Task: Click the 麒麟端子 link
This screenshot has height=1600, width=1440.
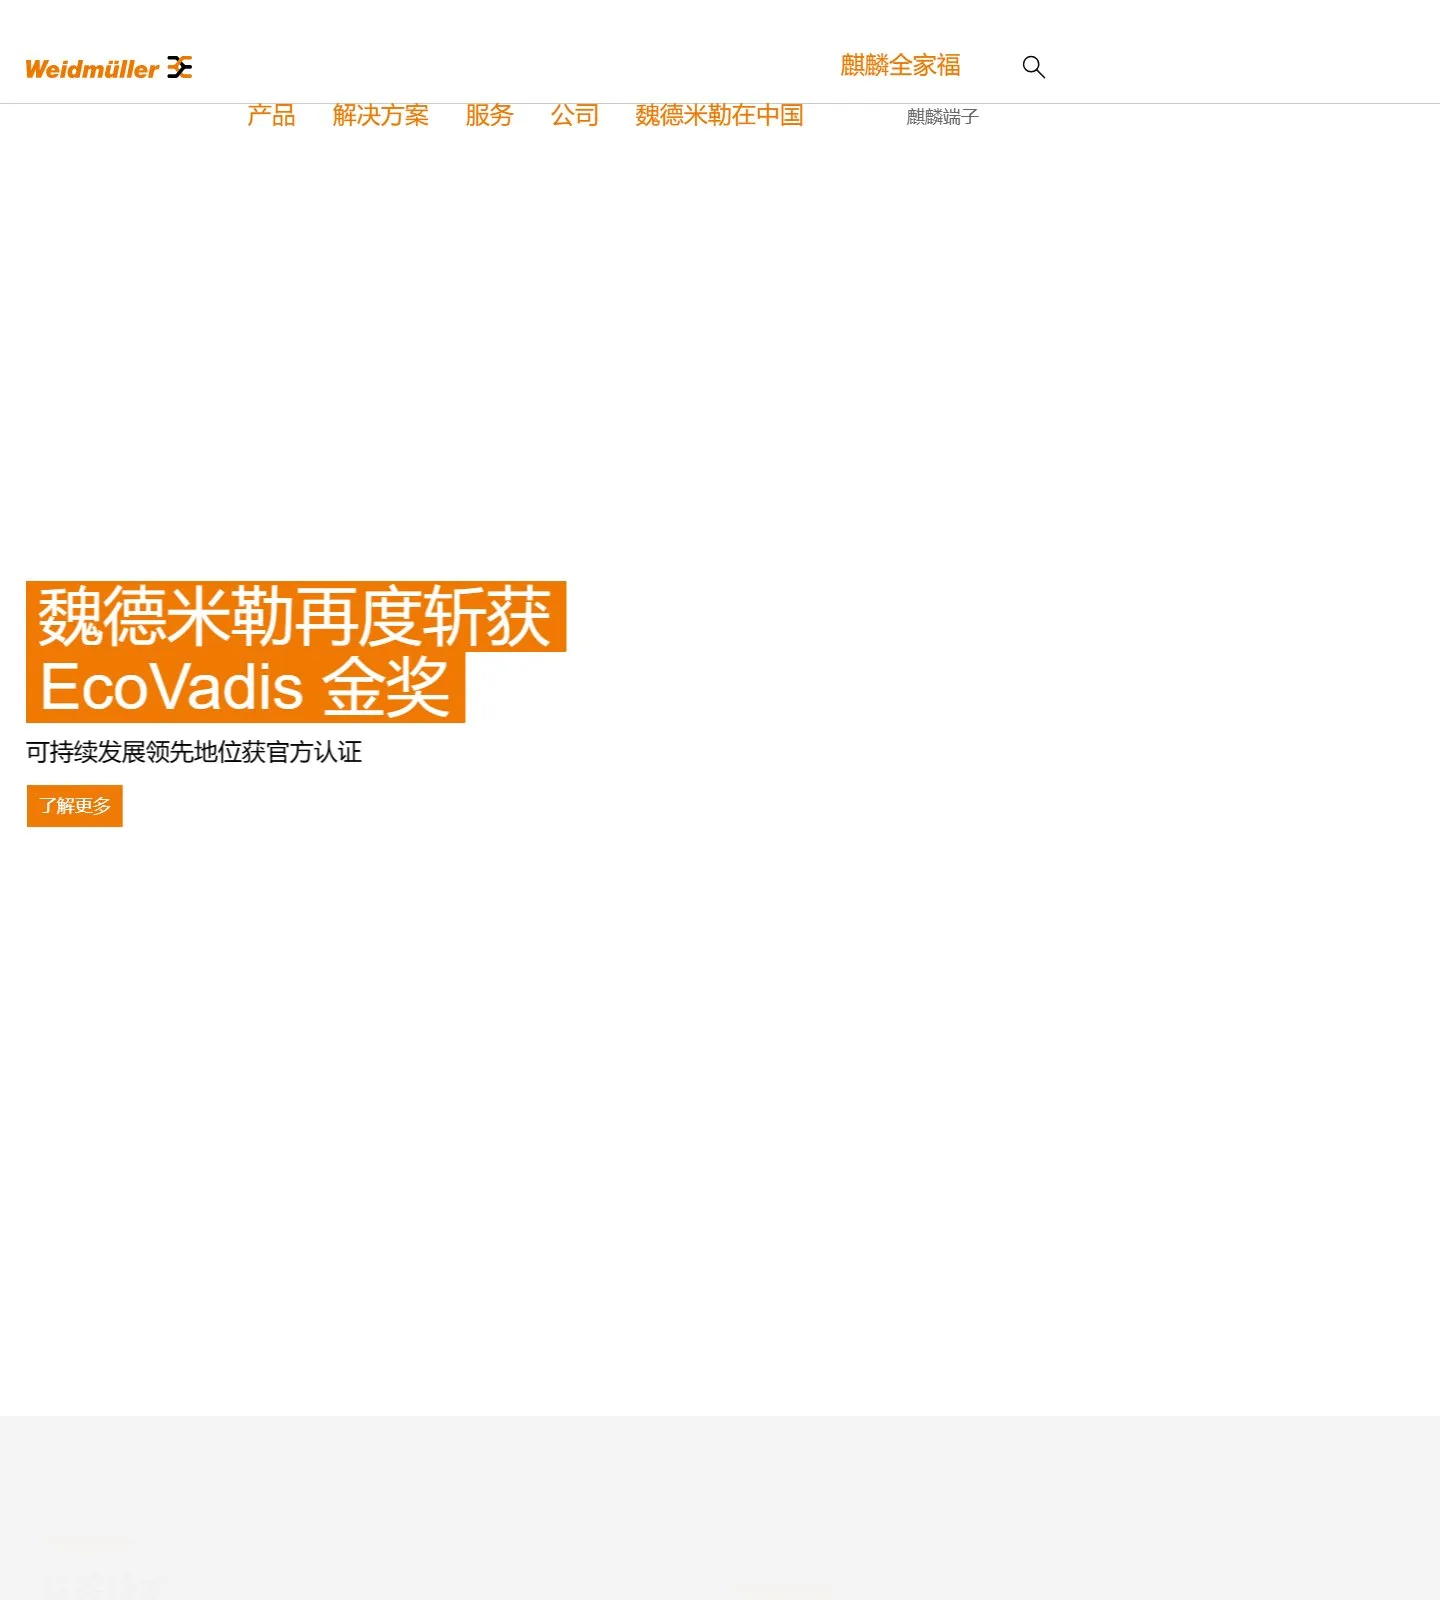Action: 942,117
